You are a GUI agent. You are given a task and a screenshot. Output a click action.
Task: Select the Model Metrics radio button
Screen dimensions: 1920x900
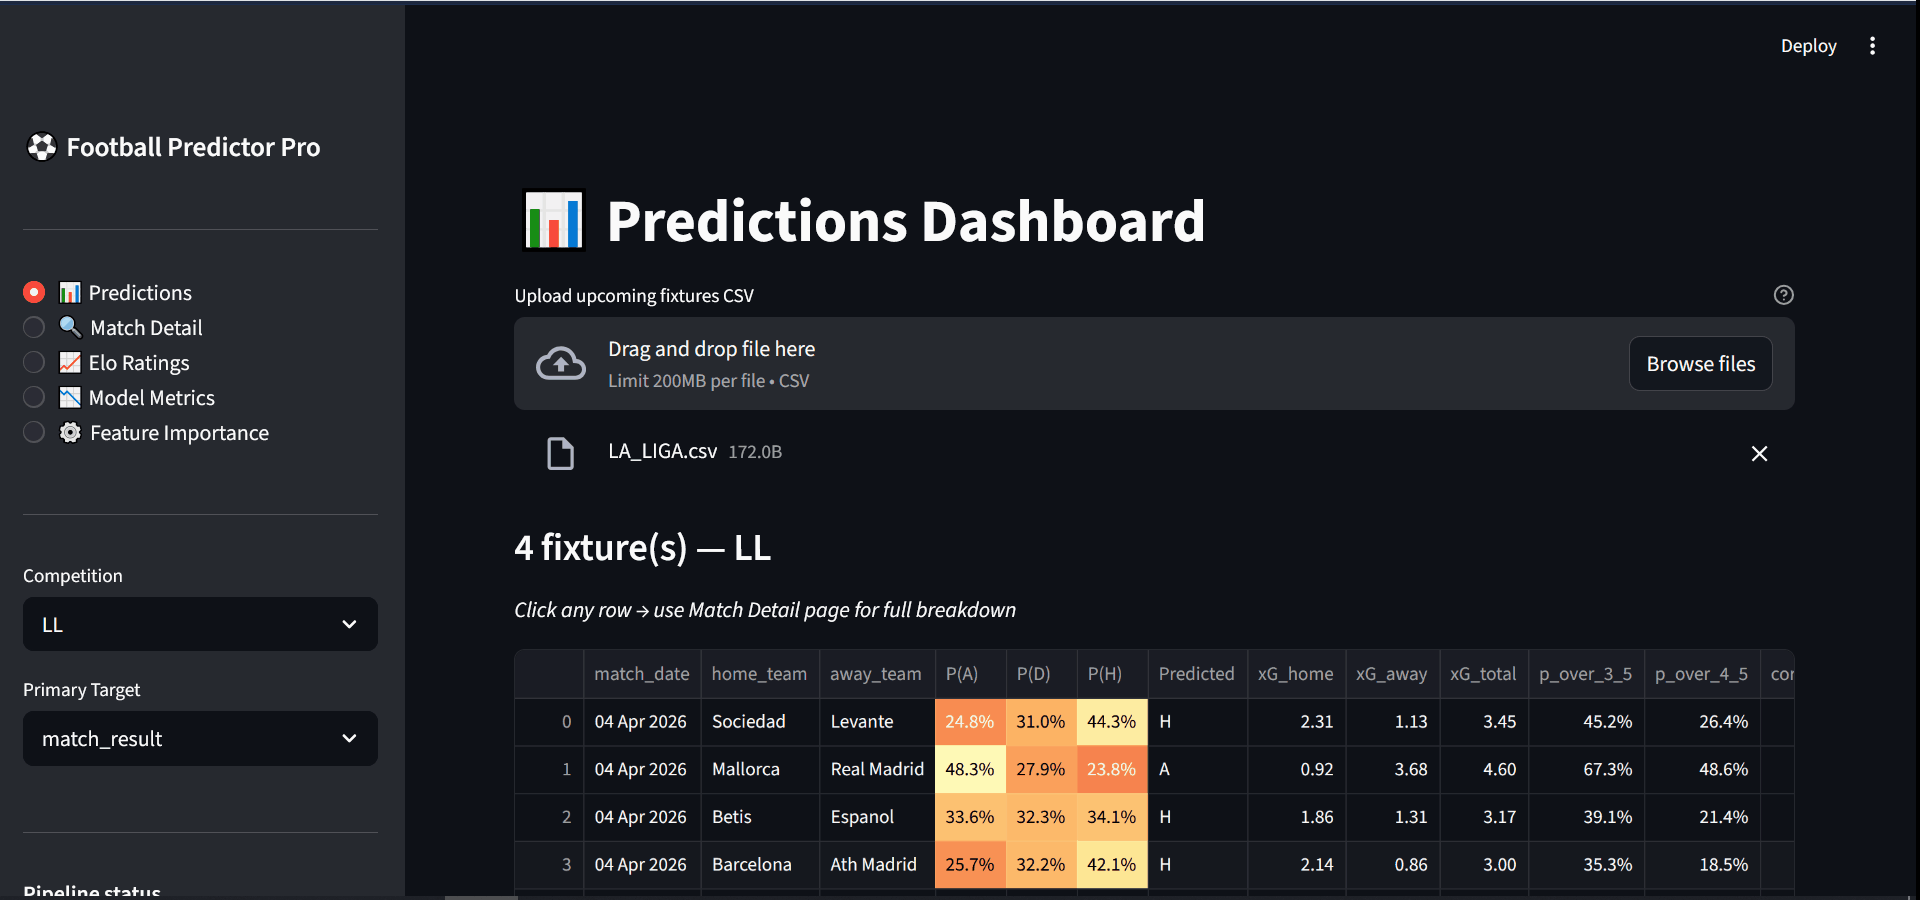[33, 397]
